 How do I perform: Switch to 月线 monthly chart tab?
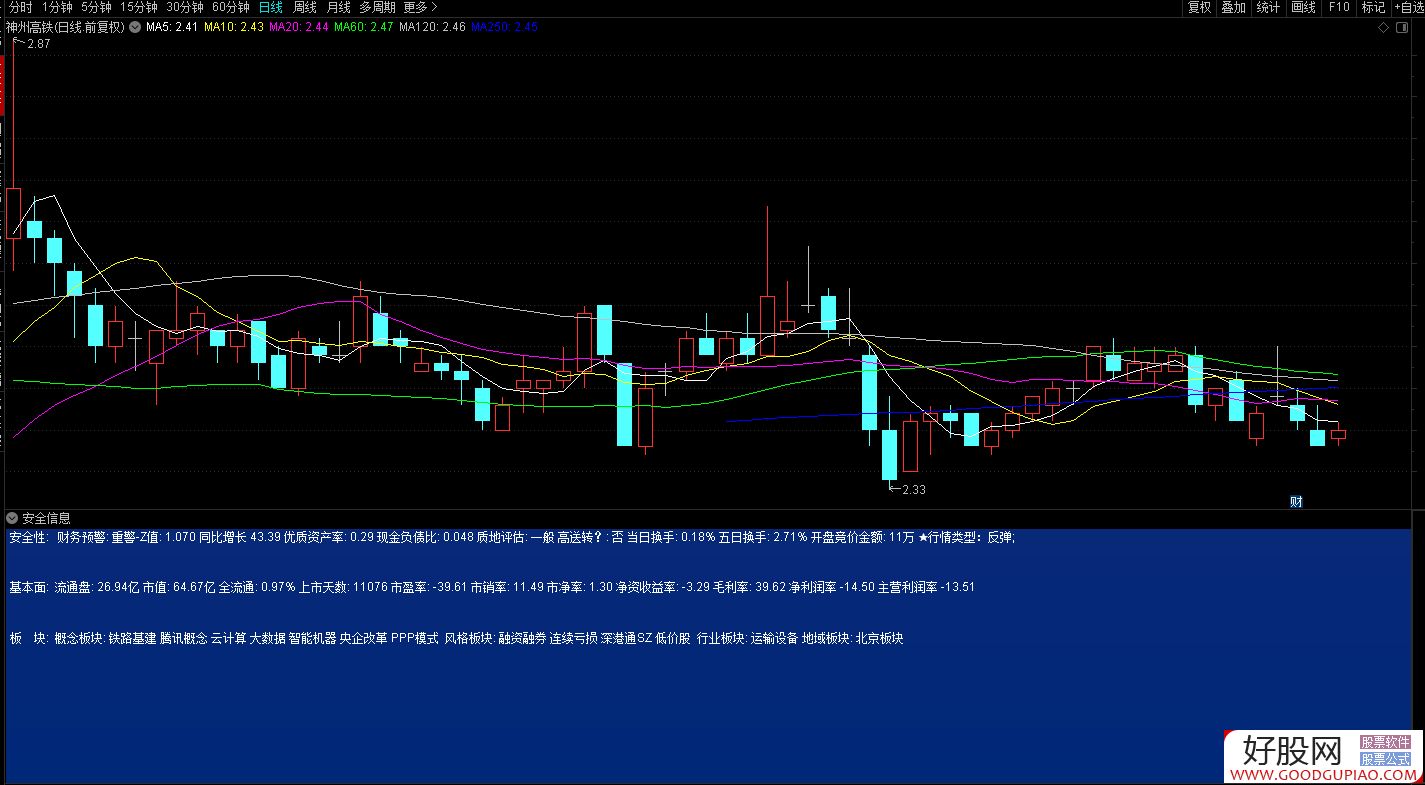(x=339, y=7)
